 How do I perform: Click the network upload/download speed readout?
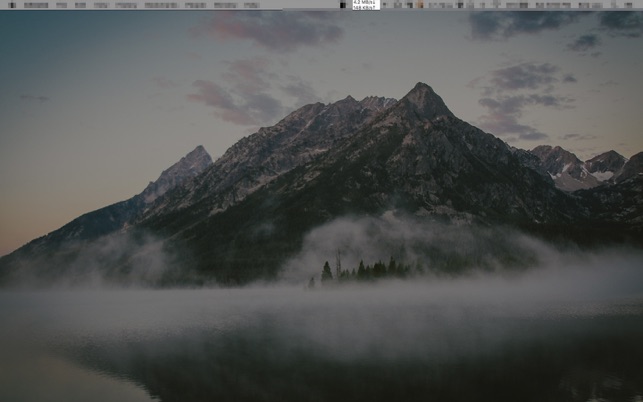tap(366, 5)
